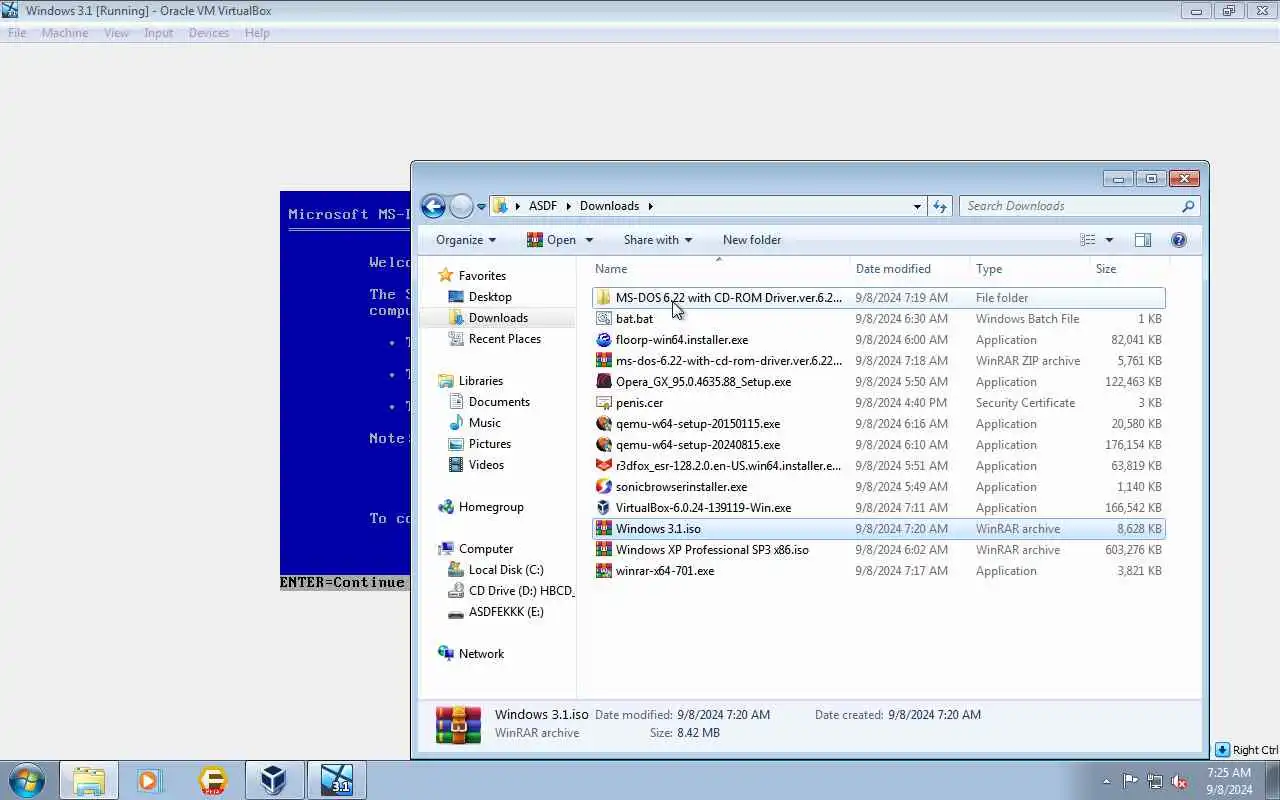Open VirtualBox Help menu
The width and height of the screenshot is (1280, 800).
point(257,33)
